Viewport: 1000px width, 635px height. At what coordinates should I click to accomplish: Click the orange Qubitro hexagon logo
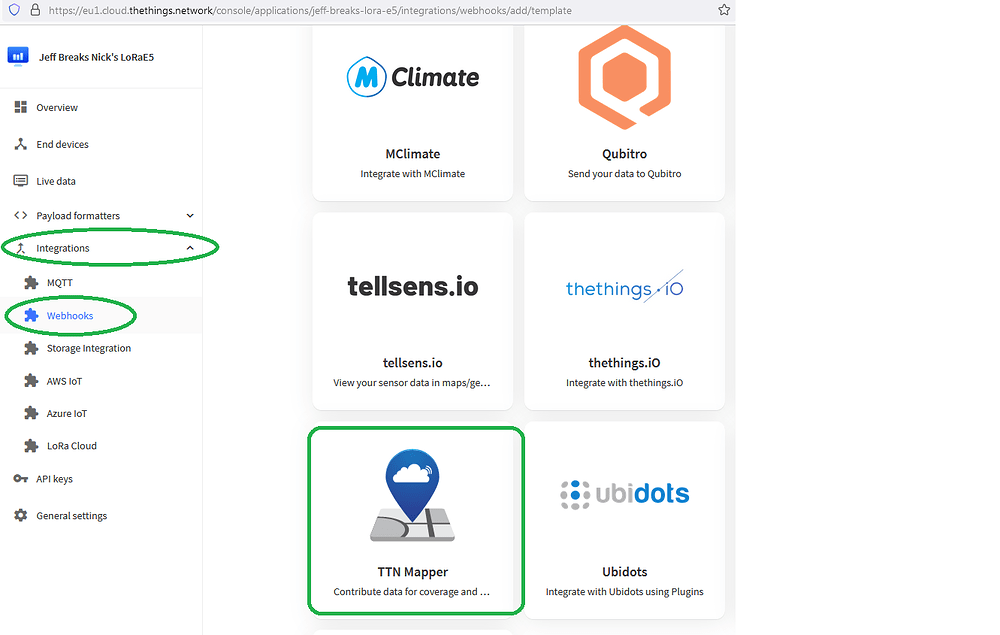[x=624, y=77]
